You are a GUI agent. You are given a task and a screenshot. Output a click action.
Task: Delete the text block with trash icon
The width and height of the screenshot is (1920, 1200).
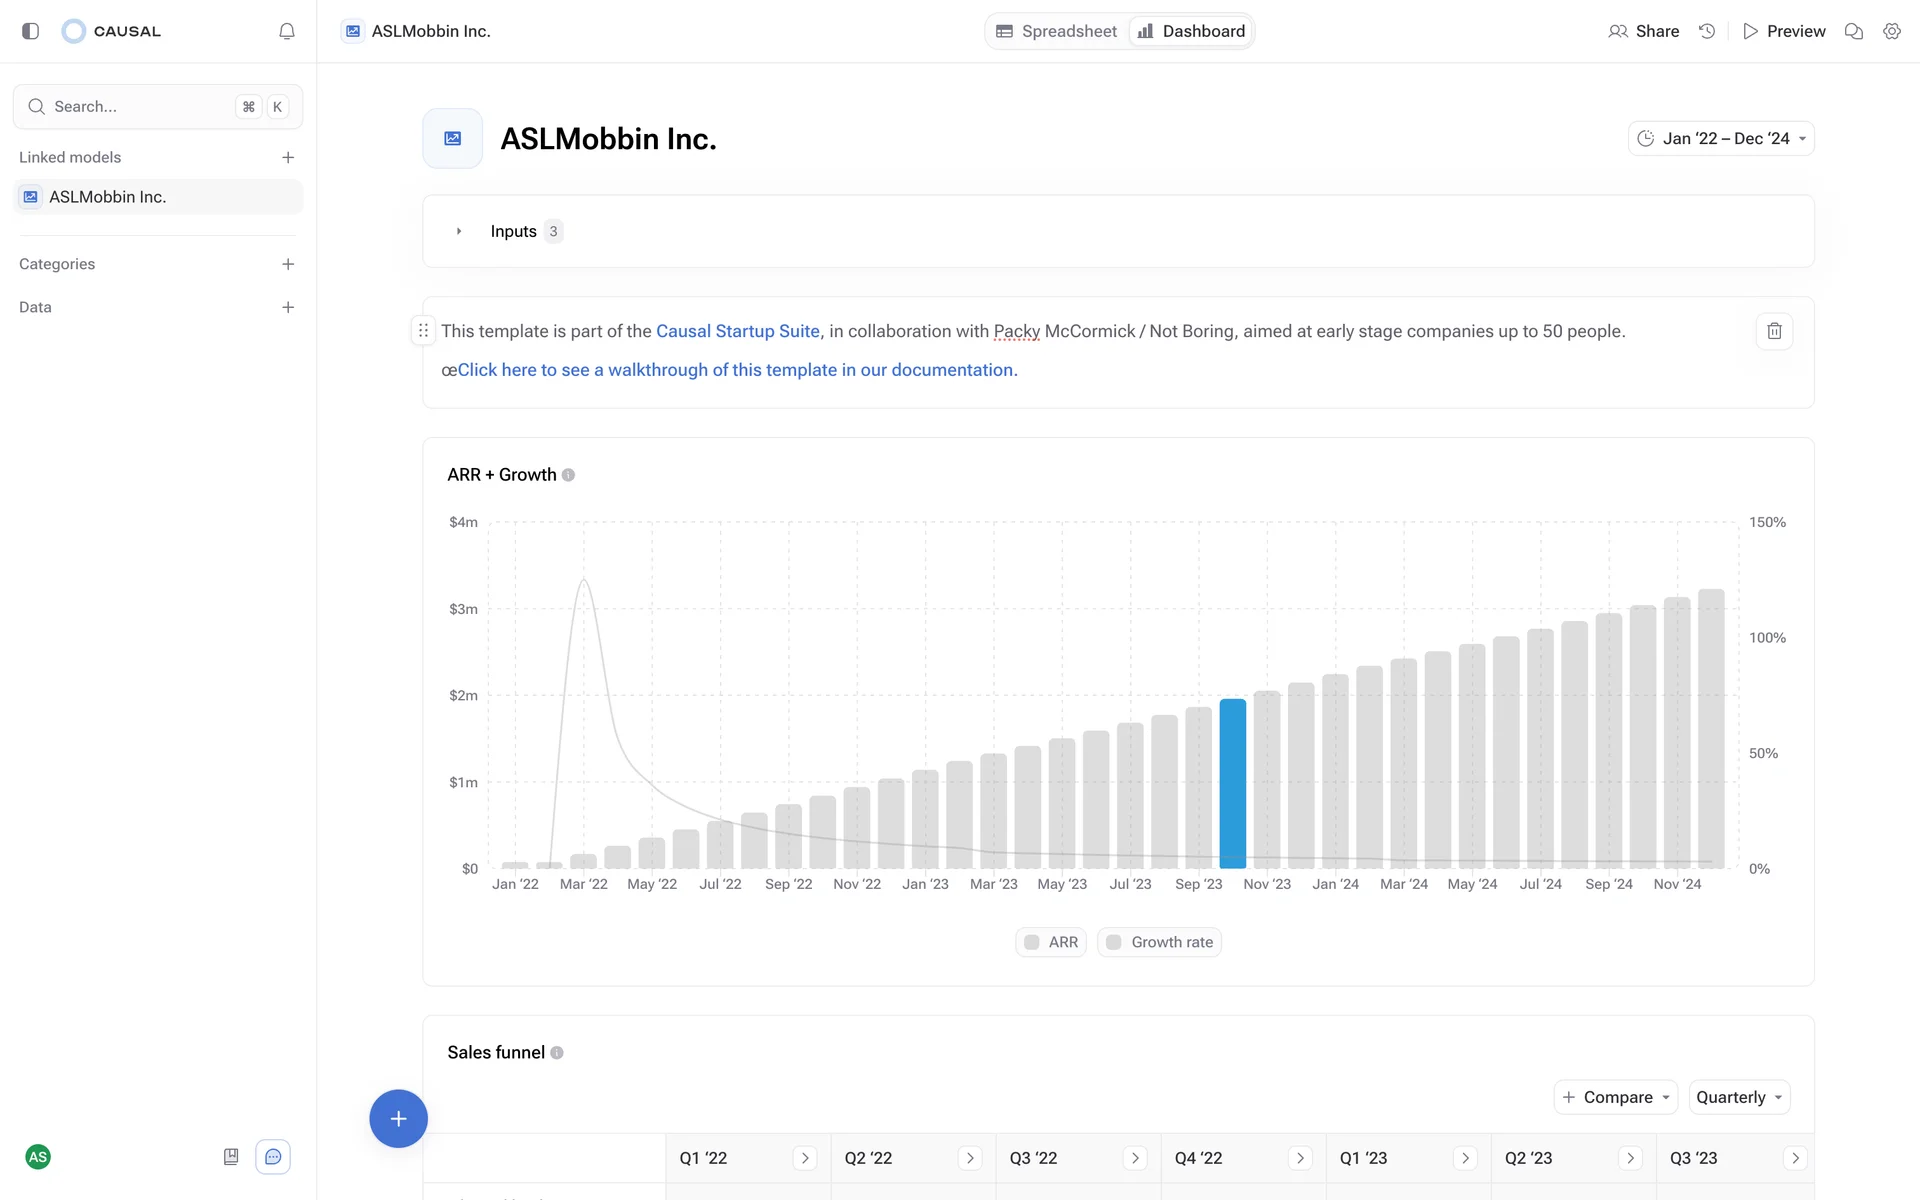click(1774, 331)
